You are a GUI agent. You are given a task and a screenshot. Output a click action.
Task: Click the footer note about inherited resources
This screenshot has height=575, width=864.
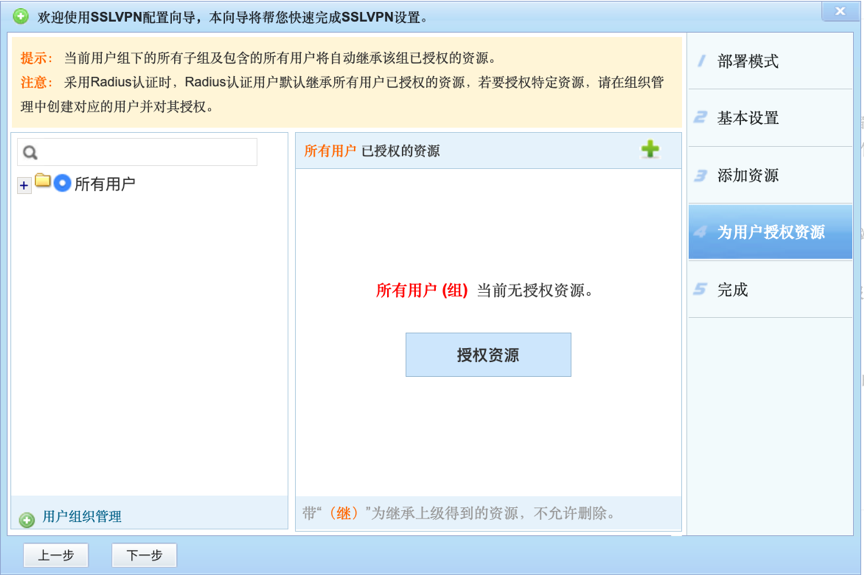point(458,513)
